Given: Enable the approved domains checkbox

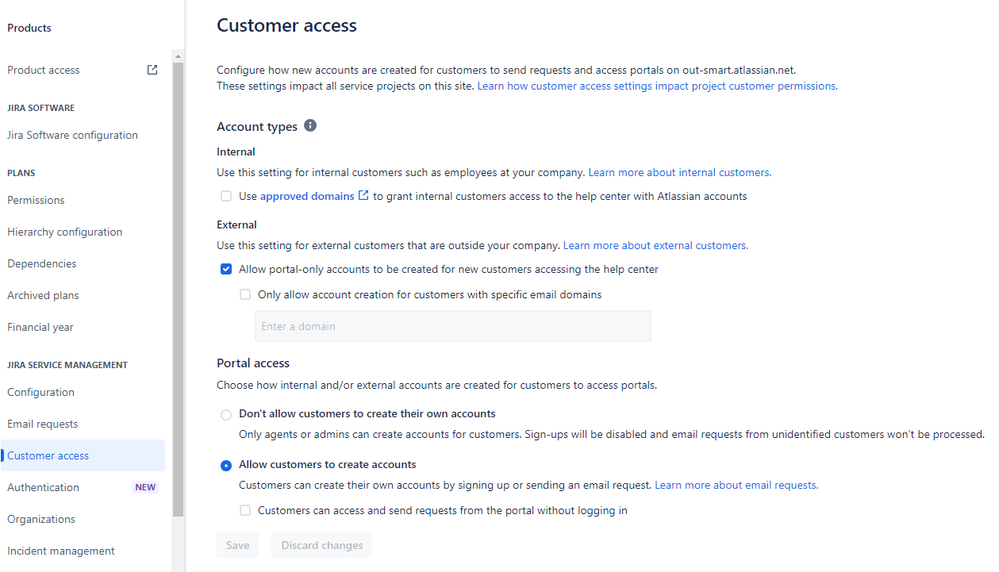Looking at the screenshot, I should [x=226, y=196].
